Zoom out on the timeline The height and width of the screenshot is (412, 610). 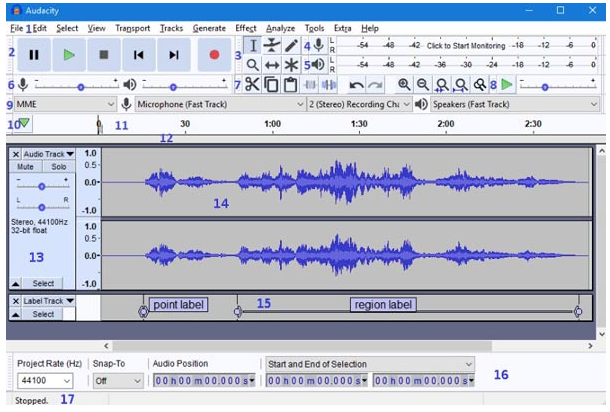tap(423, 84)
